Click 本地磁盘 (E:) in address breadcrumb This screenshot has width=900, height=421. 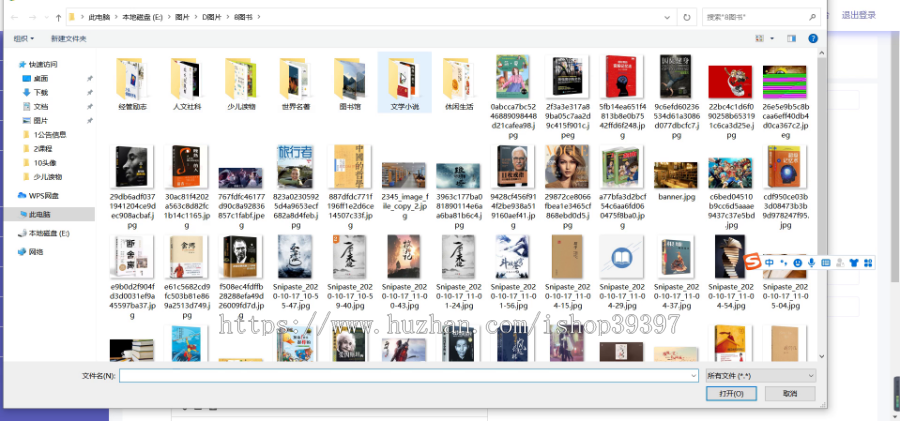click(142, 17)
